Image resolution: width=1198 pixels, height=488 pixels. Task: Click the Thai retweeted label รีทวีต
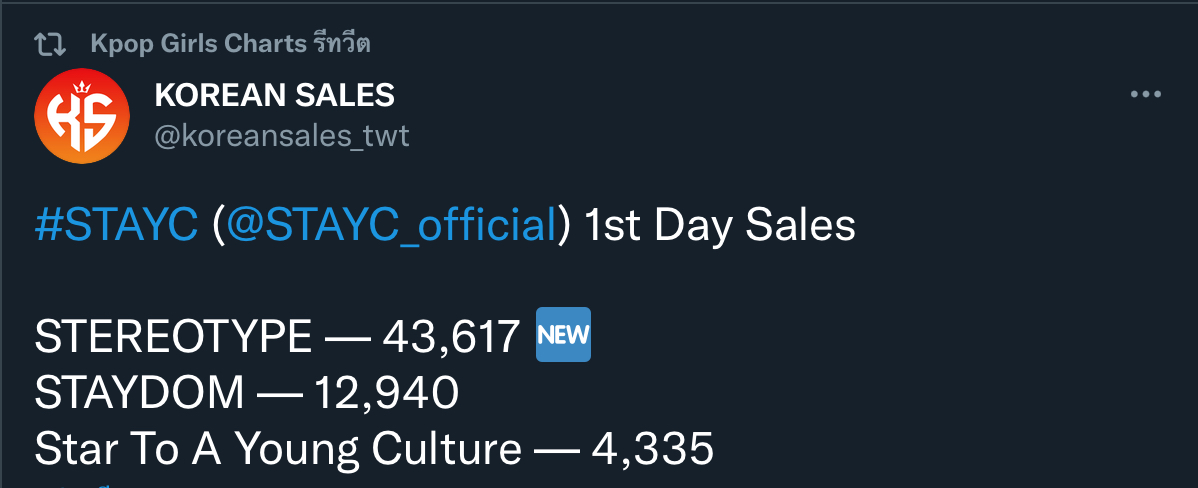click(x=342, y=44)
